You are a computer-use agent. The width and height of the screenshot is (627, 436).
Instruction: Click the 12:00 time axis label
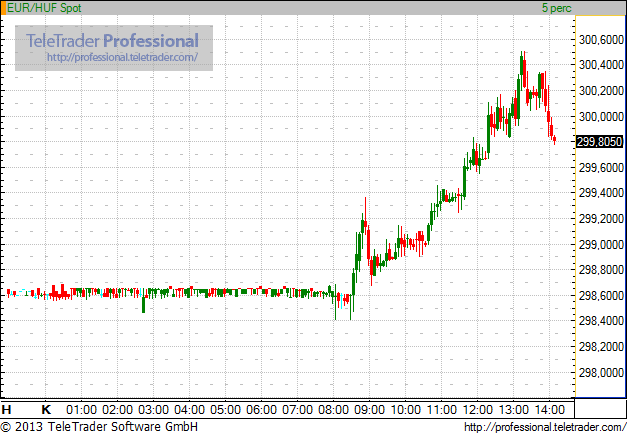(478, 410)
